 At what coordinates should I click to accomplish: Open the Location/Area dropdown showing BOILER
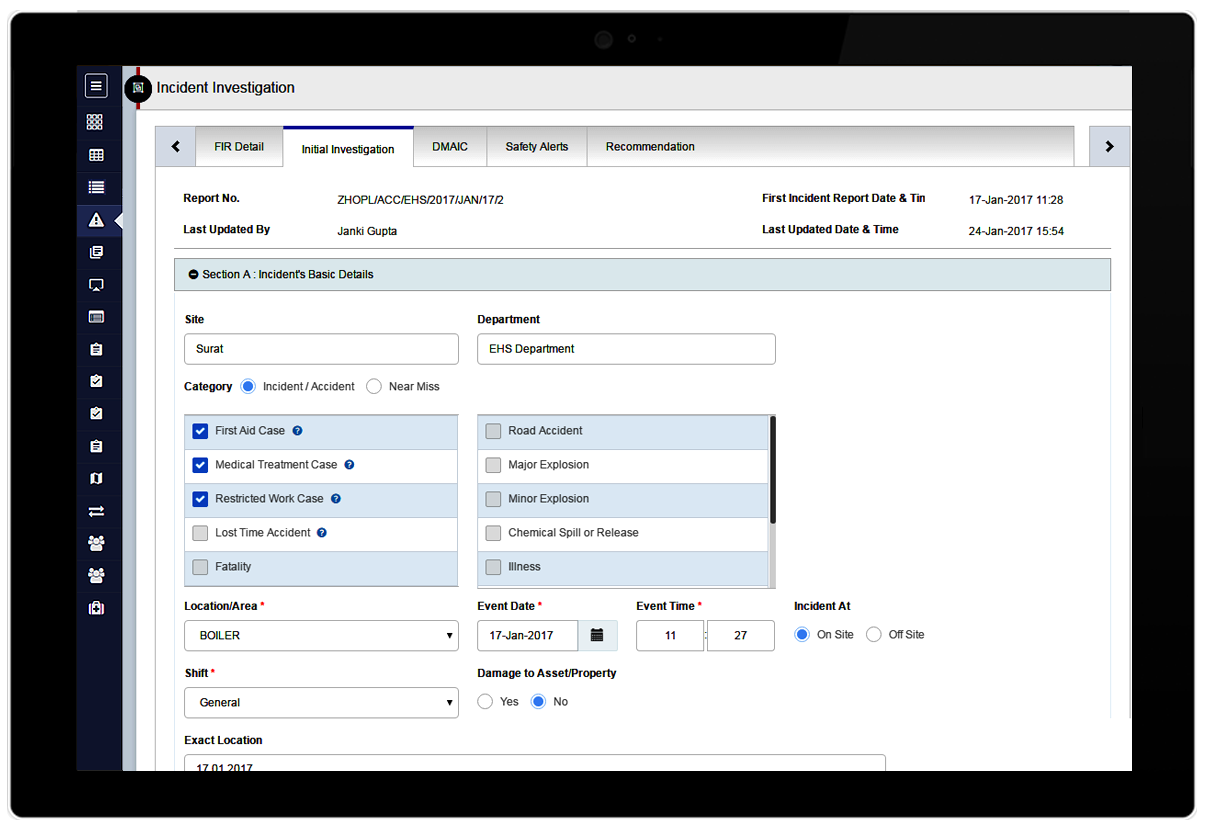click(321, 636)
